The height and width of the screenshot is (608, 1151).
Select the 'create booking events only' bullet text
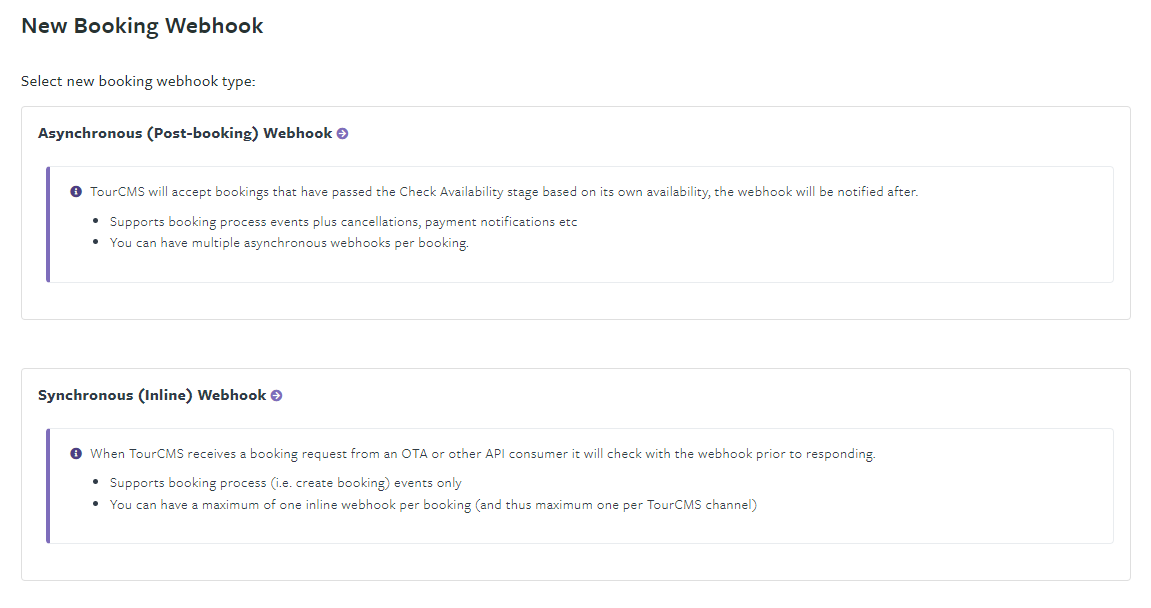tap(285, 483)
